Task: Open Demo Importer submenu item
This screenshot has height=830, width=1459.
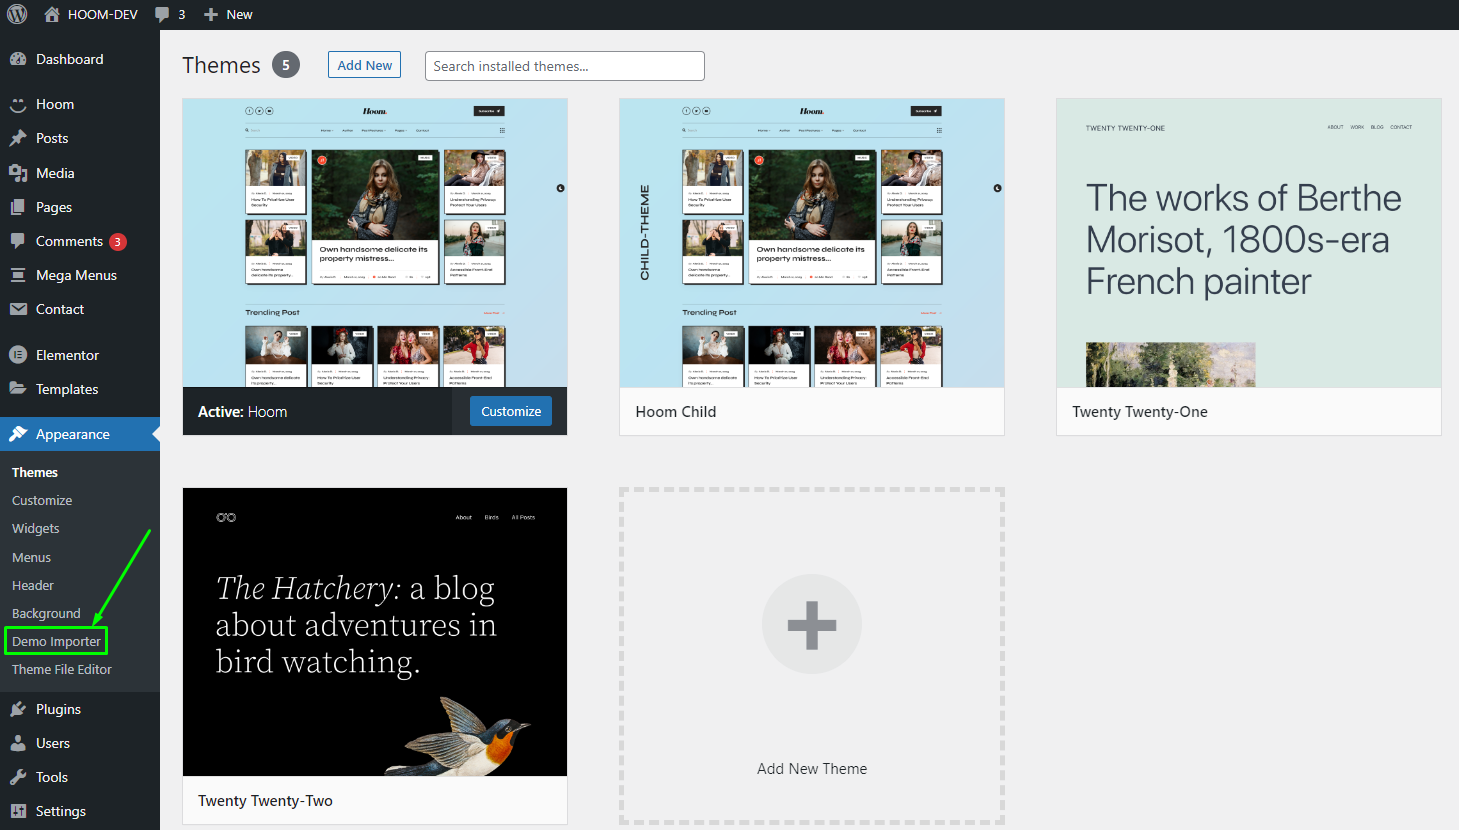Action: point(56,641)
